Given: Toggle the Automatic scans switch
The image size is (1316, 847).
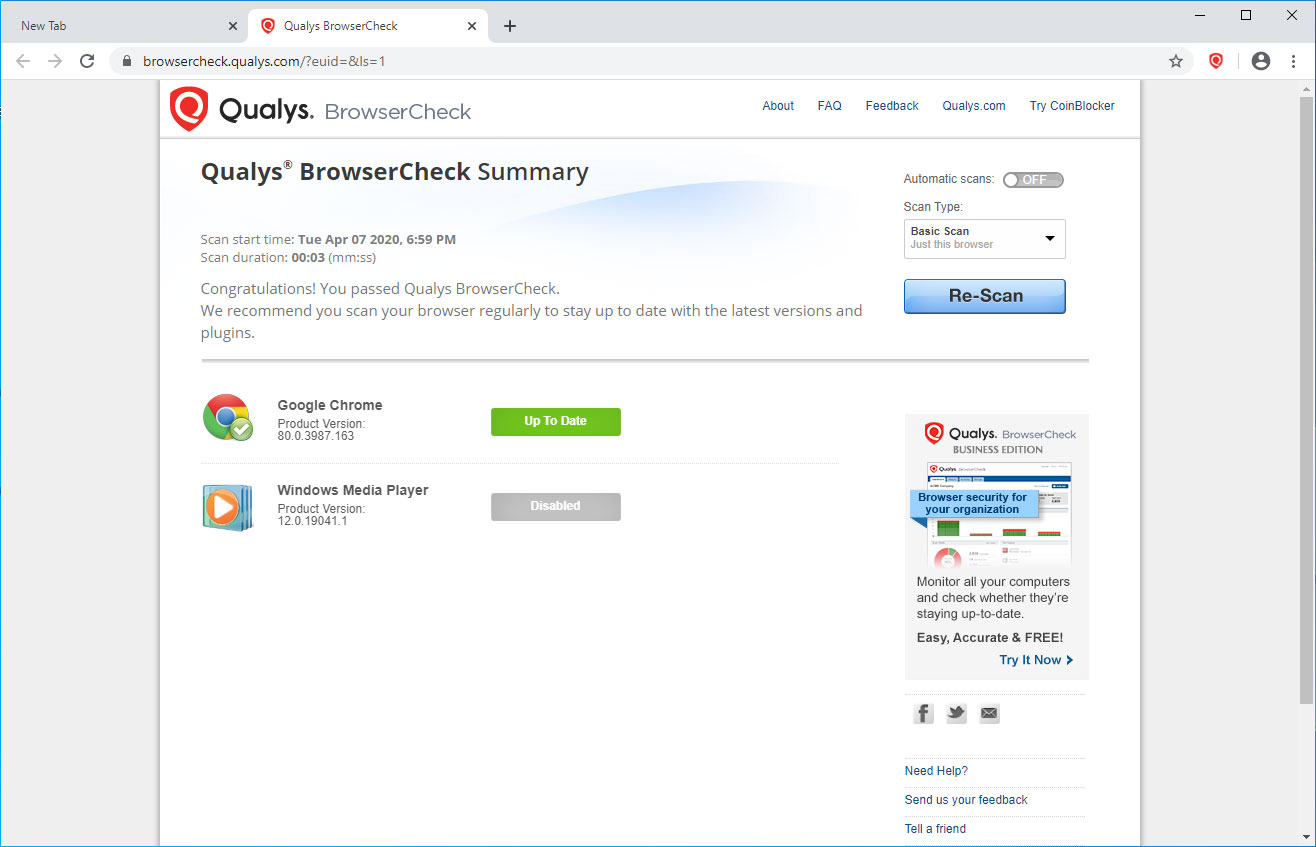Looking at the screenshot, I should click(1033, 180).
